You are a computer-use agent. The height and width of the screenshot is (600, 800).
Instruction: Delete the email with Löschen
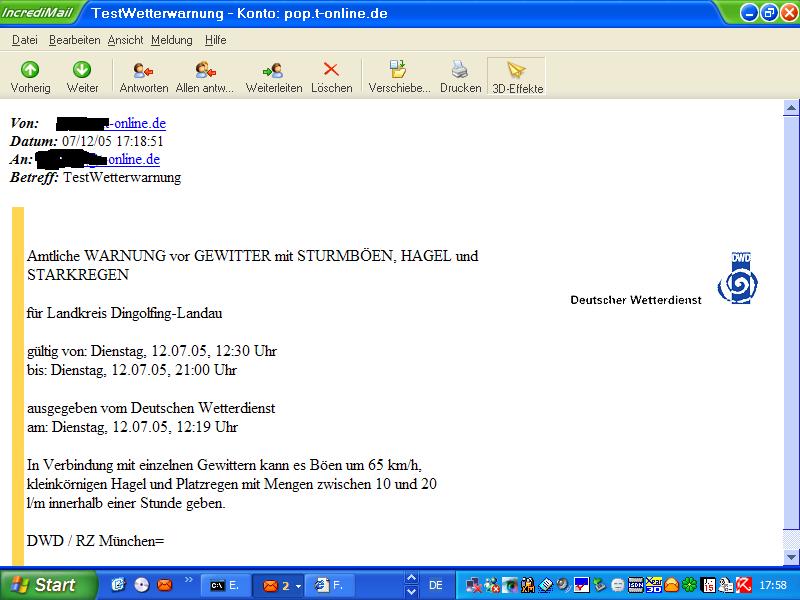coord(331,77)
